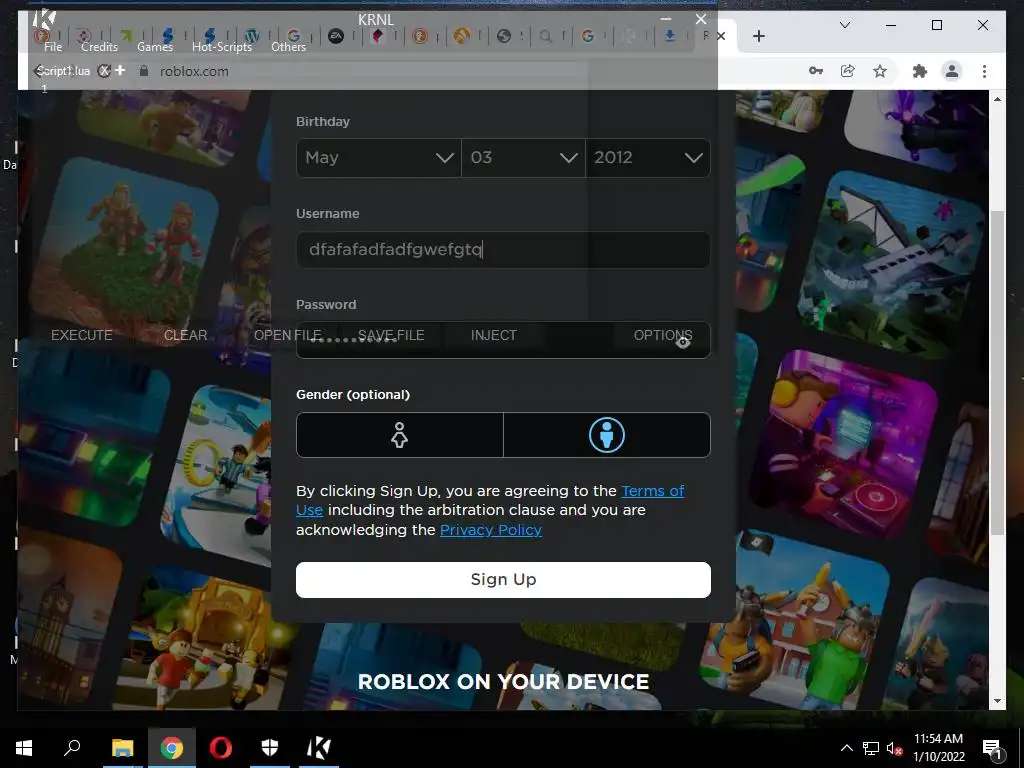Click the page scrollbar down arrow
The width and height of the screenshot is (1024, 768).
997,701
